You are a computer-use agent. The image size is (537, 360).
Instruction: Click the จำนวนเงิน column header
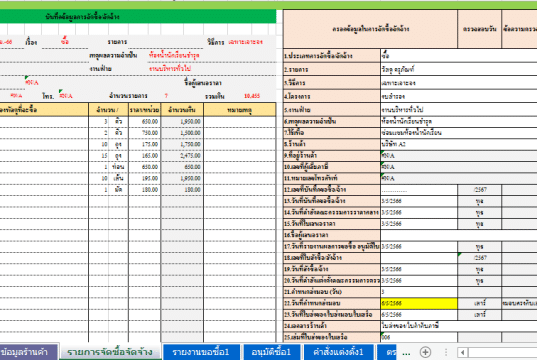[x=182, y=110]
